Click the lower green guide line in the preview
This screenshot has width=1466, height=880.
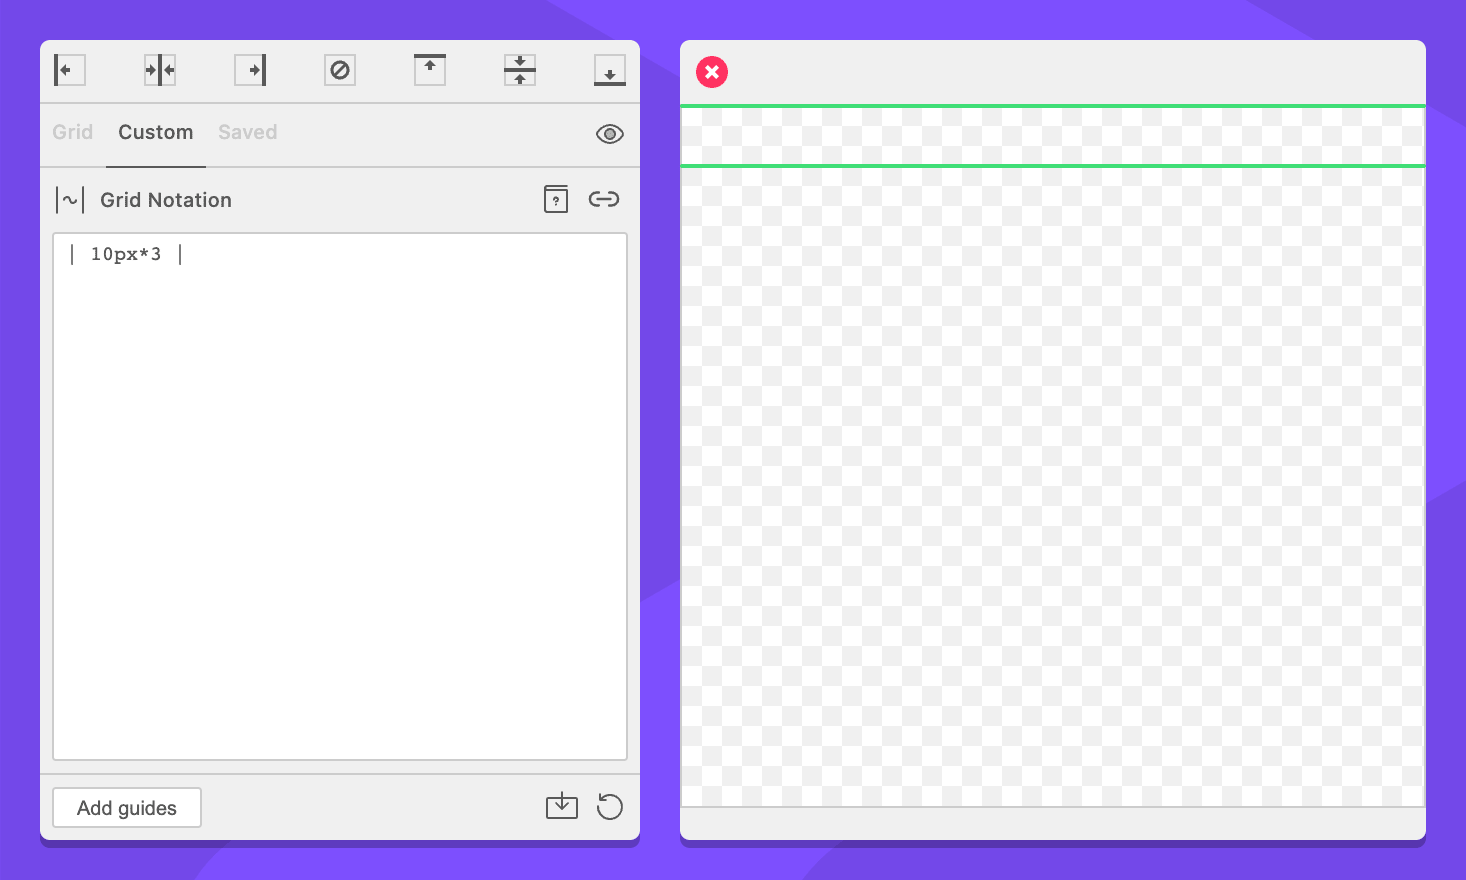pos(1052,166)
